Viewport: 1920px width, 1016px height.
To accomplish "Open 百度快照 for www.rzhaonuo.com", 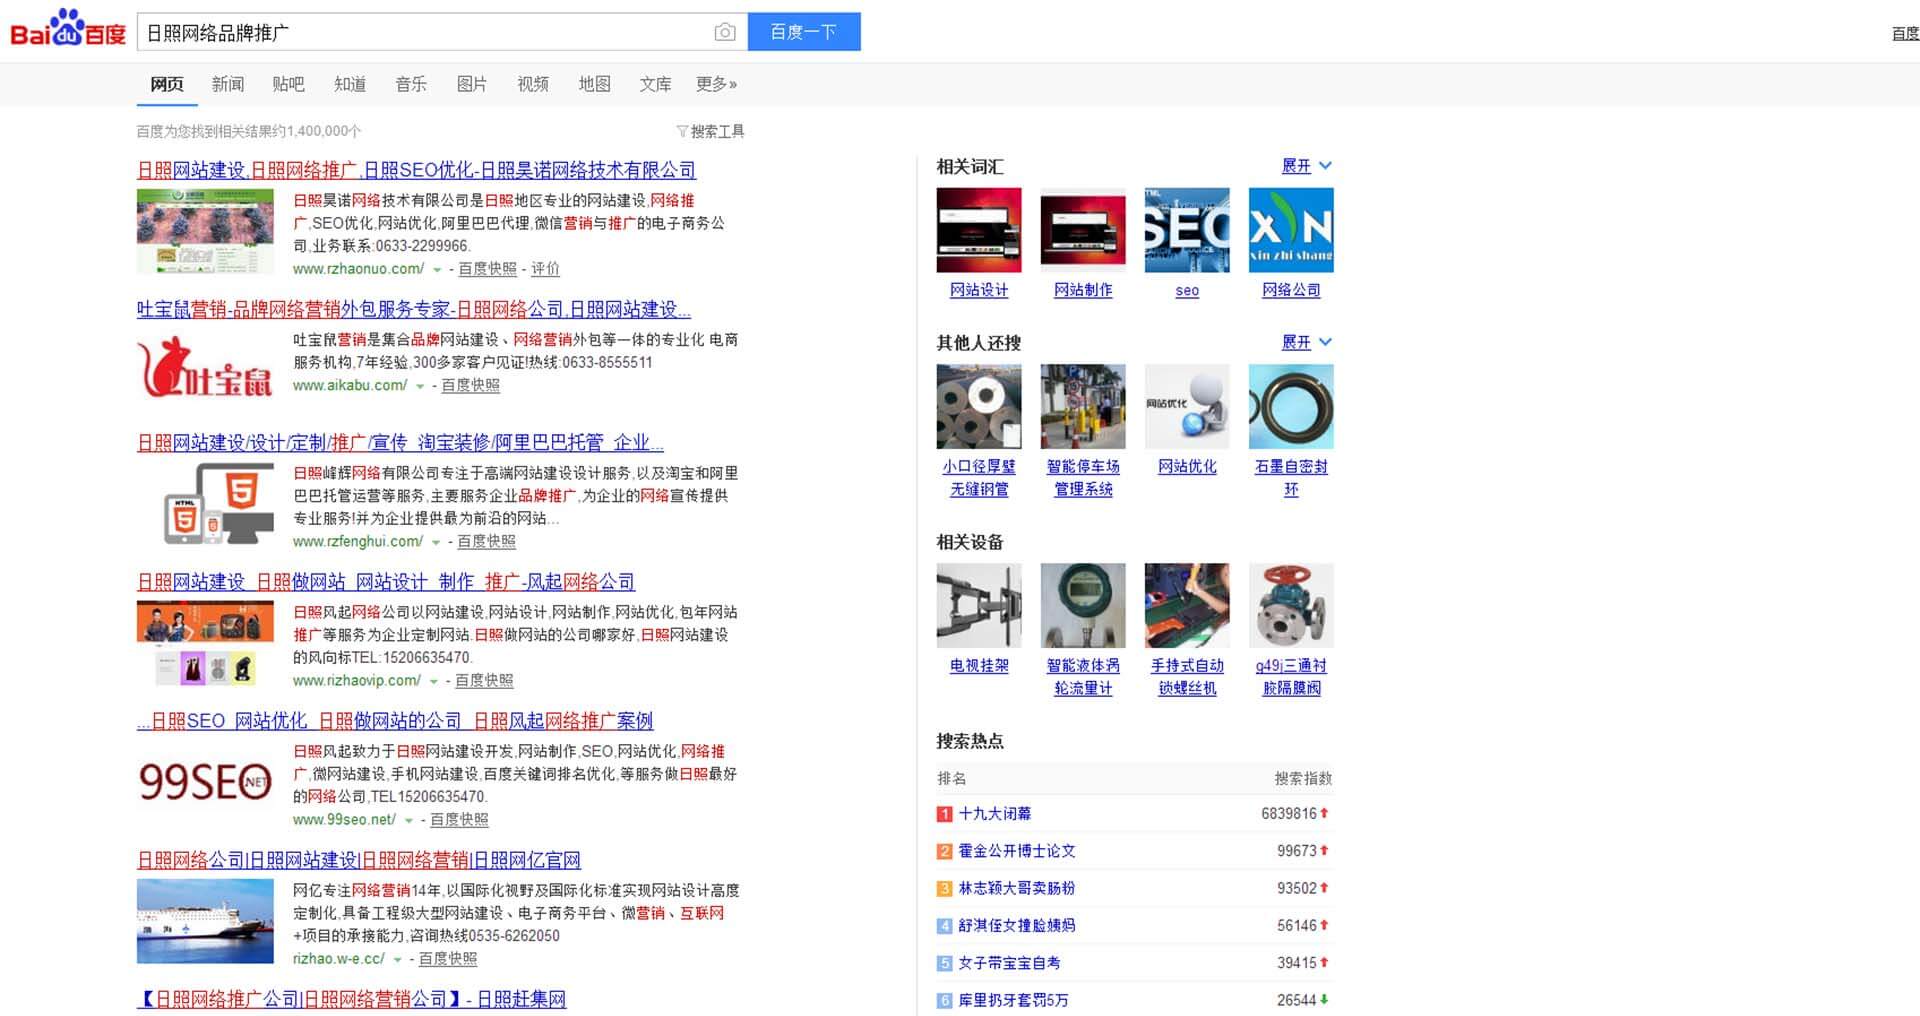I will (x=488, y=269).
